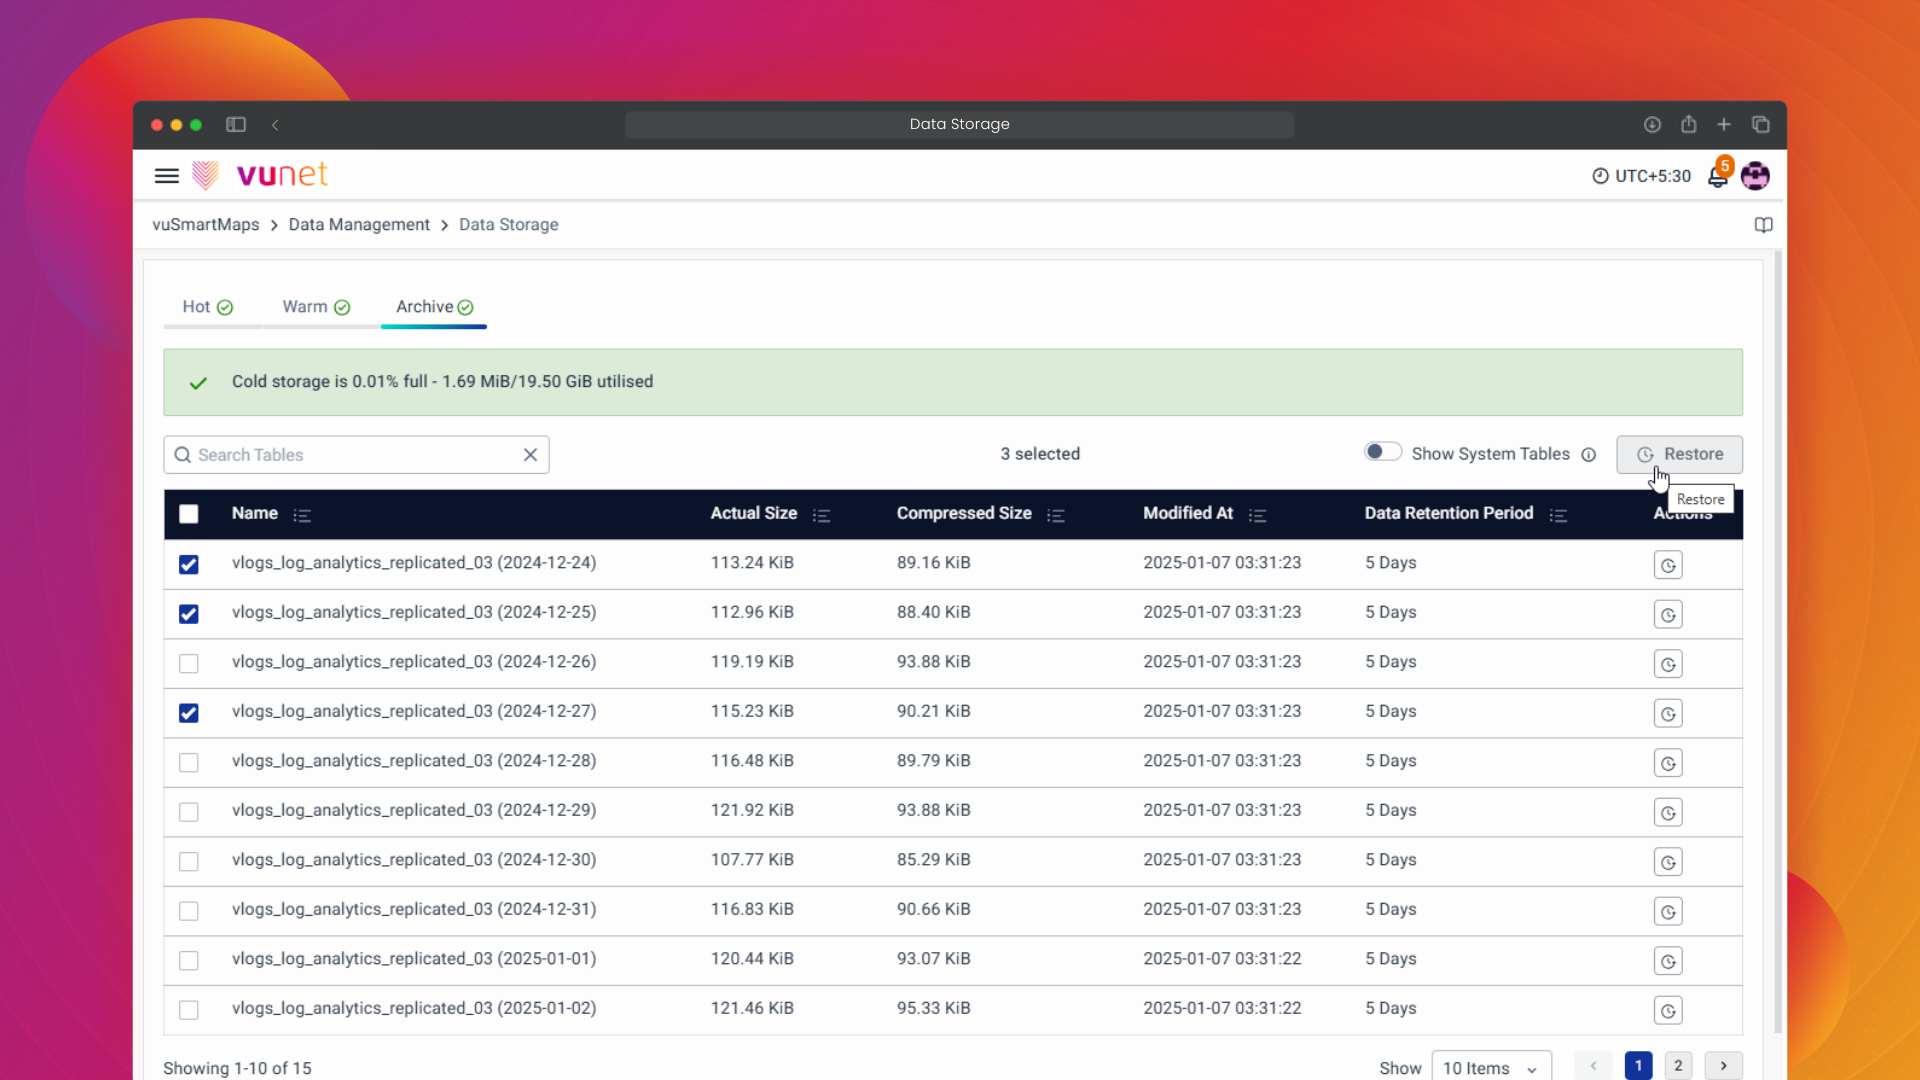The width and height of the screenshot is (1920, 1080).
Task: Open the Data Management breadcrumb link
Action: tap(358, 224)
